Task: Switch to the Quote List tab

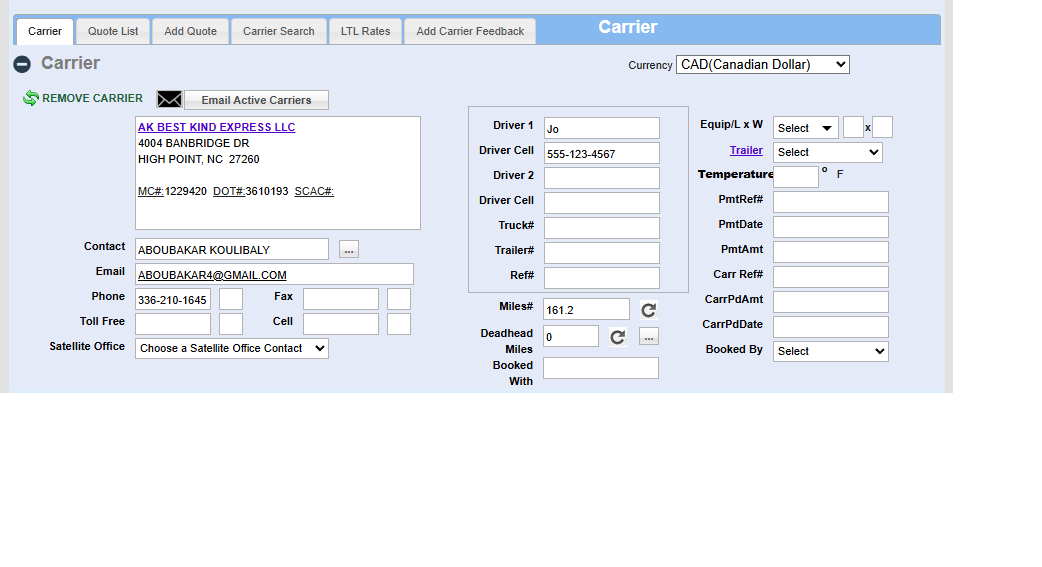Action: point(113,31)
